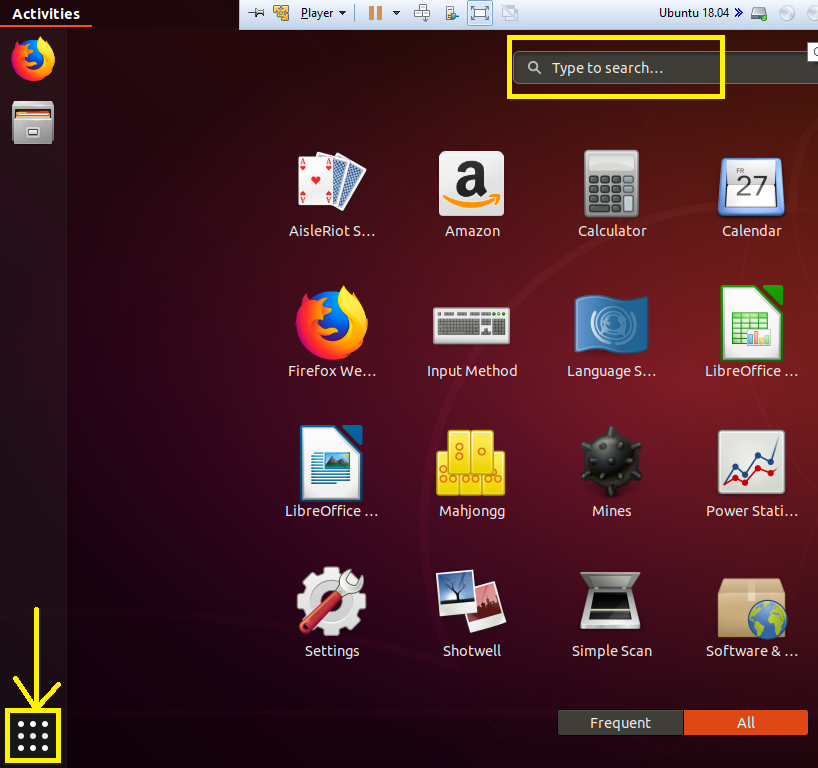
Task: Expand the Ubuntu 18.04 chevron arrows
Action: click(738, 13)
